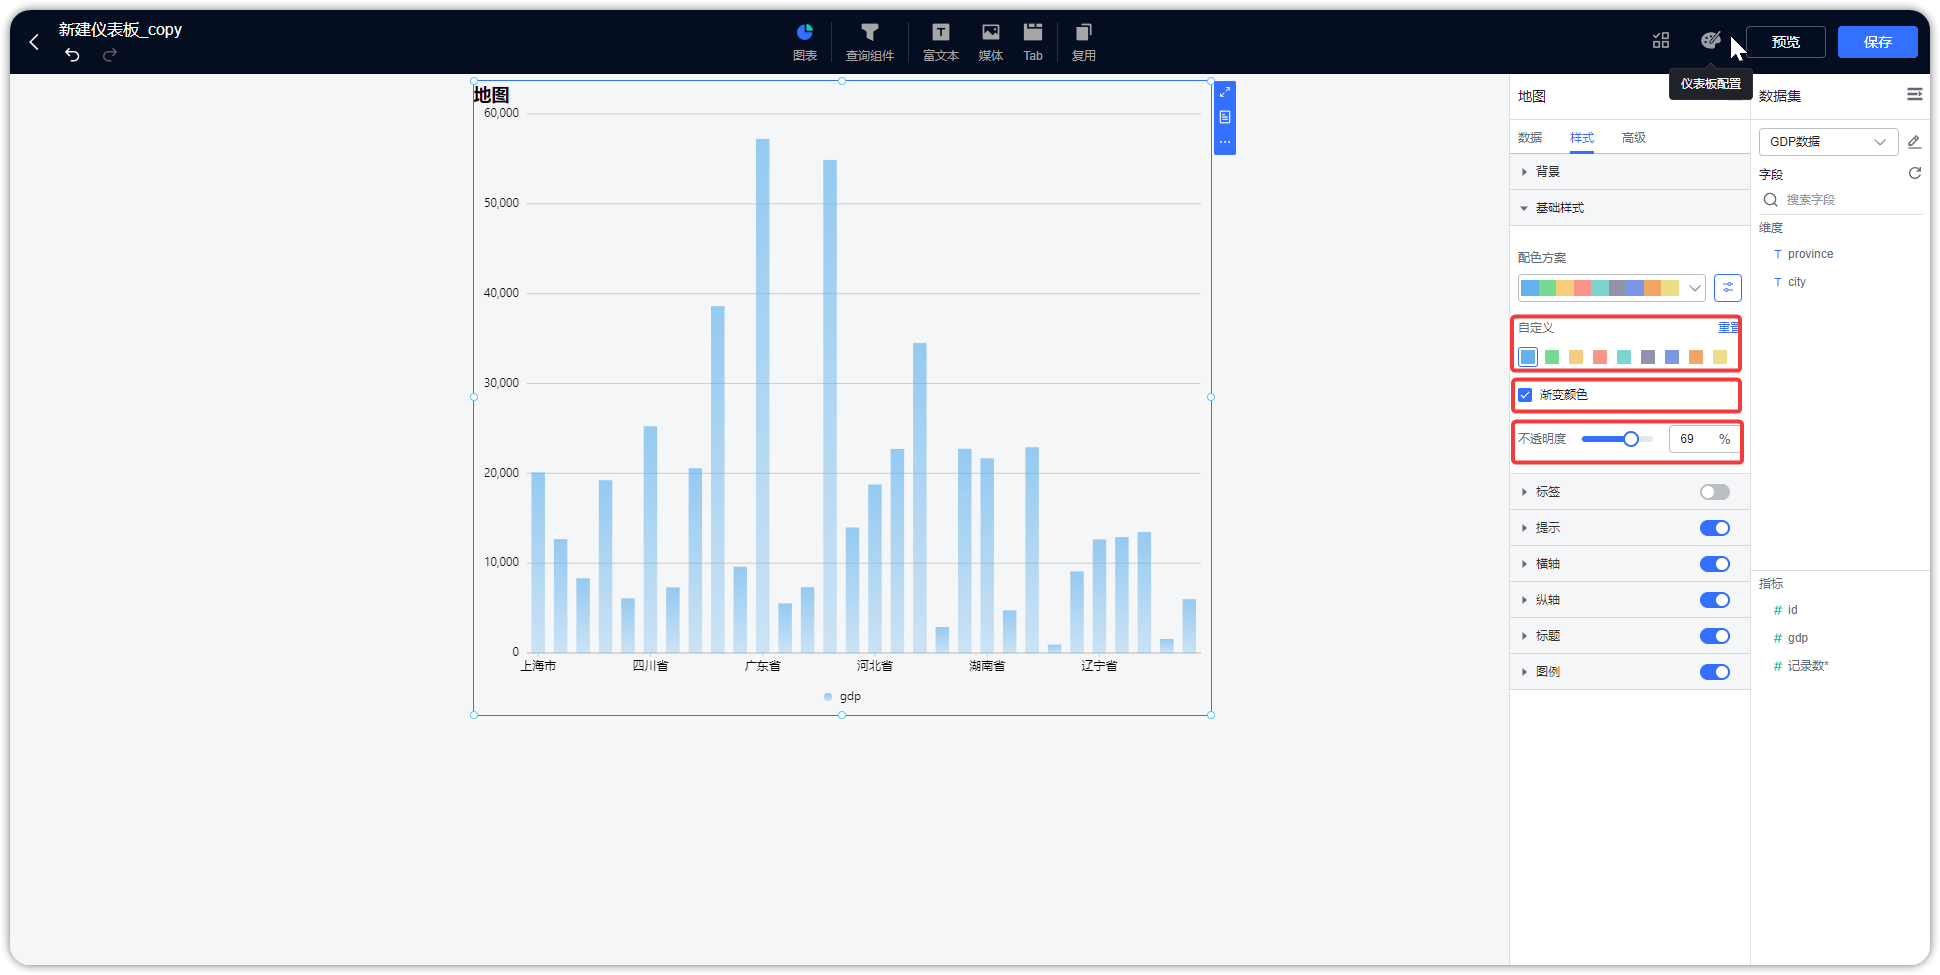Insert a Tab component
The image size is (1940, 975).
[1033, 42]
